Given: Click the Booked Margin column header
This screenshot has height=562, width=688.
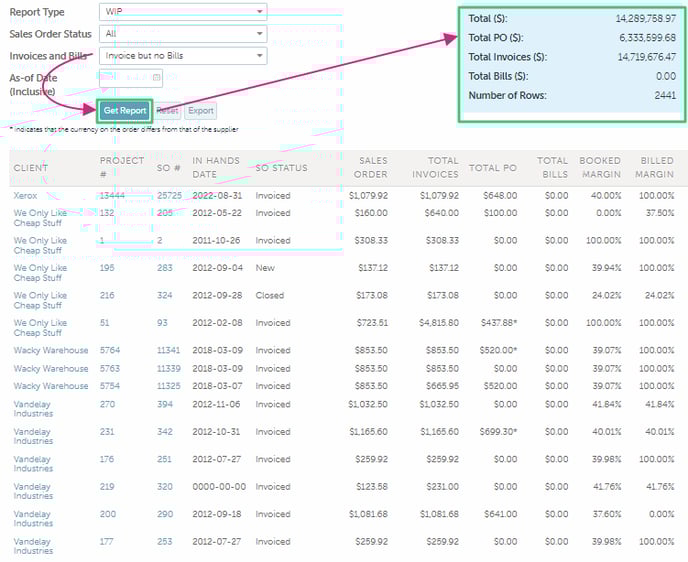Looking at the screenshot, I should pos(600,166).
